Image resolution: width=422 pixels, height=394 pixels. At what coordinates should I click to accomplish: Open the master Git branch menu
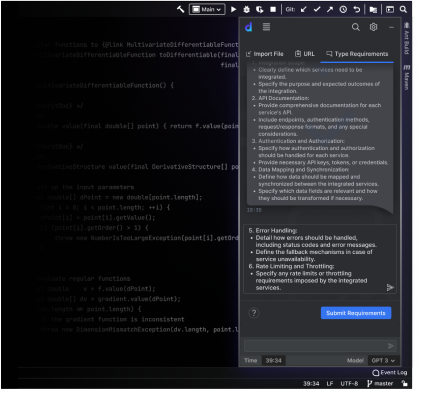point(380,384)
